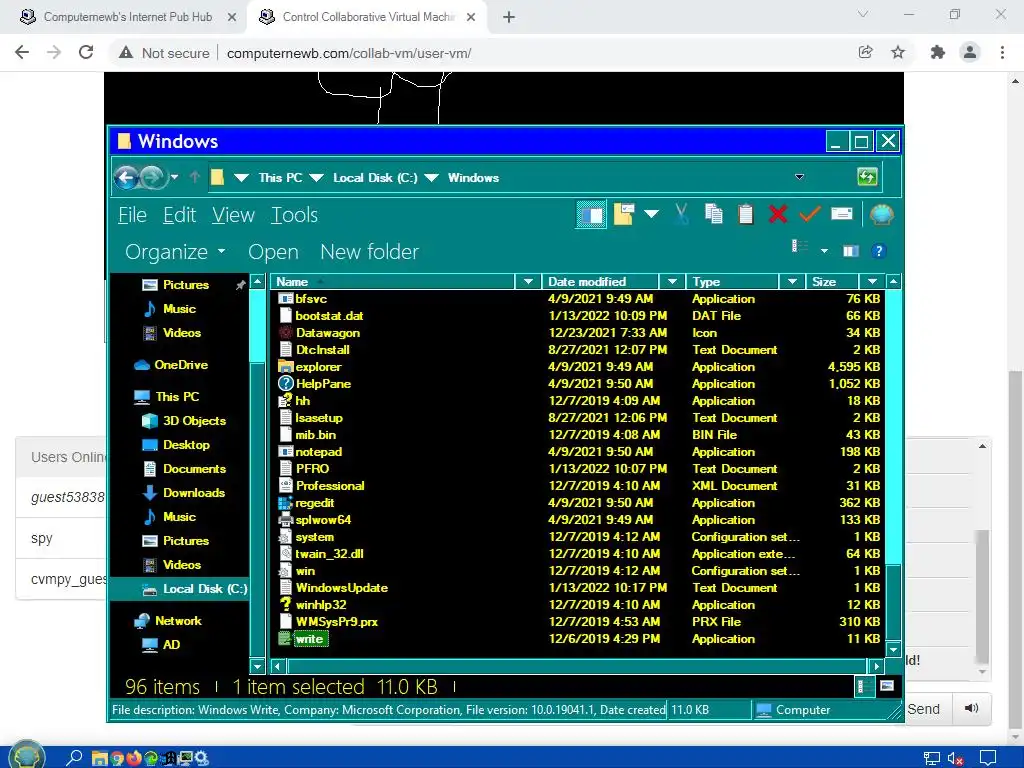
Task: Select the regedit application file
Action: [306, 503]
